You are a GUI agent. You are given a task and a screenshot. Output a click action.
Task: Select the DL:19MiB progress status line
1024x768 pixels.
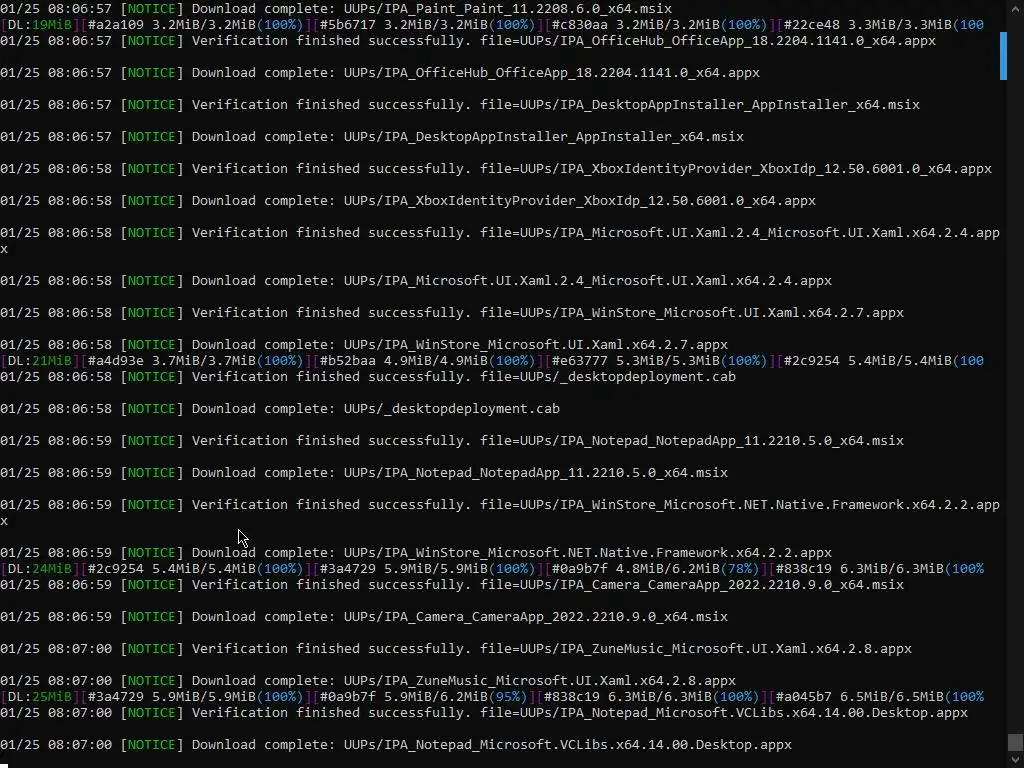tap(492, 25)
